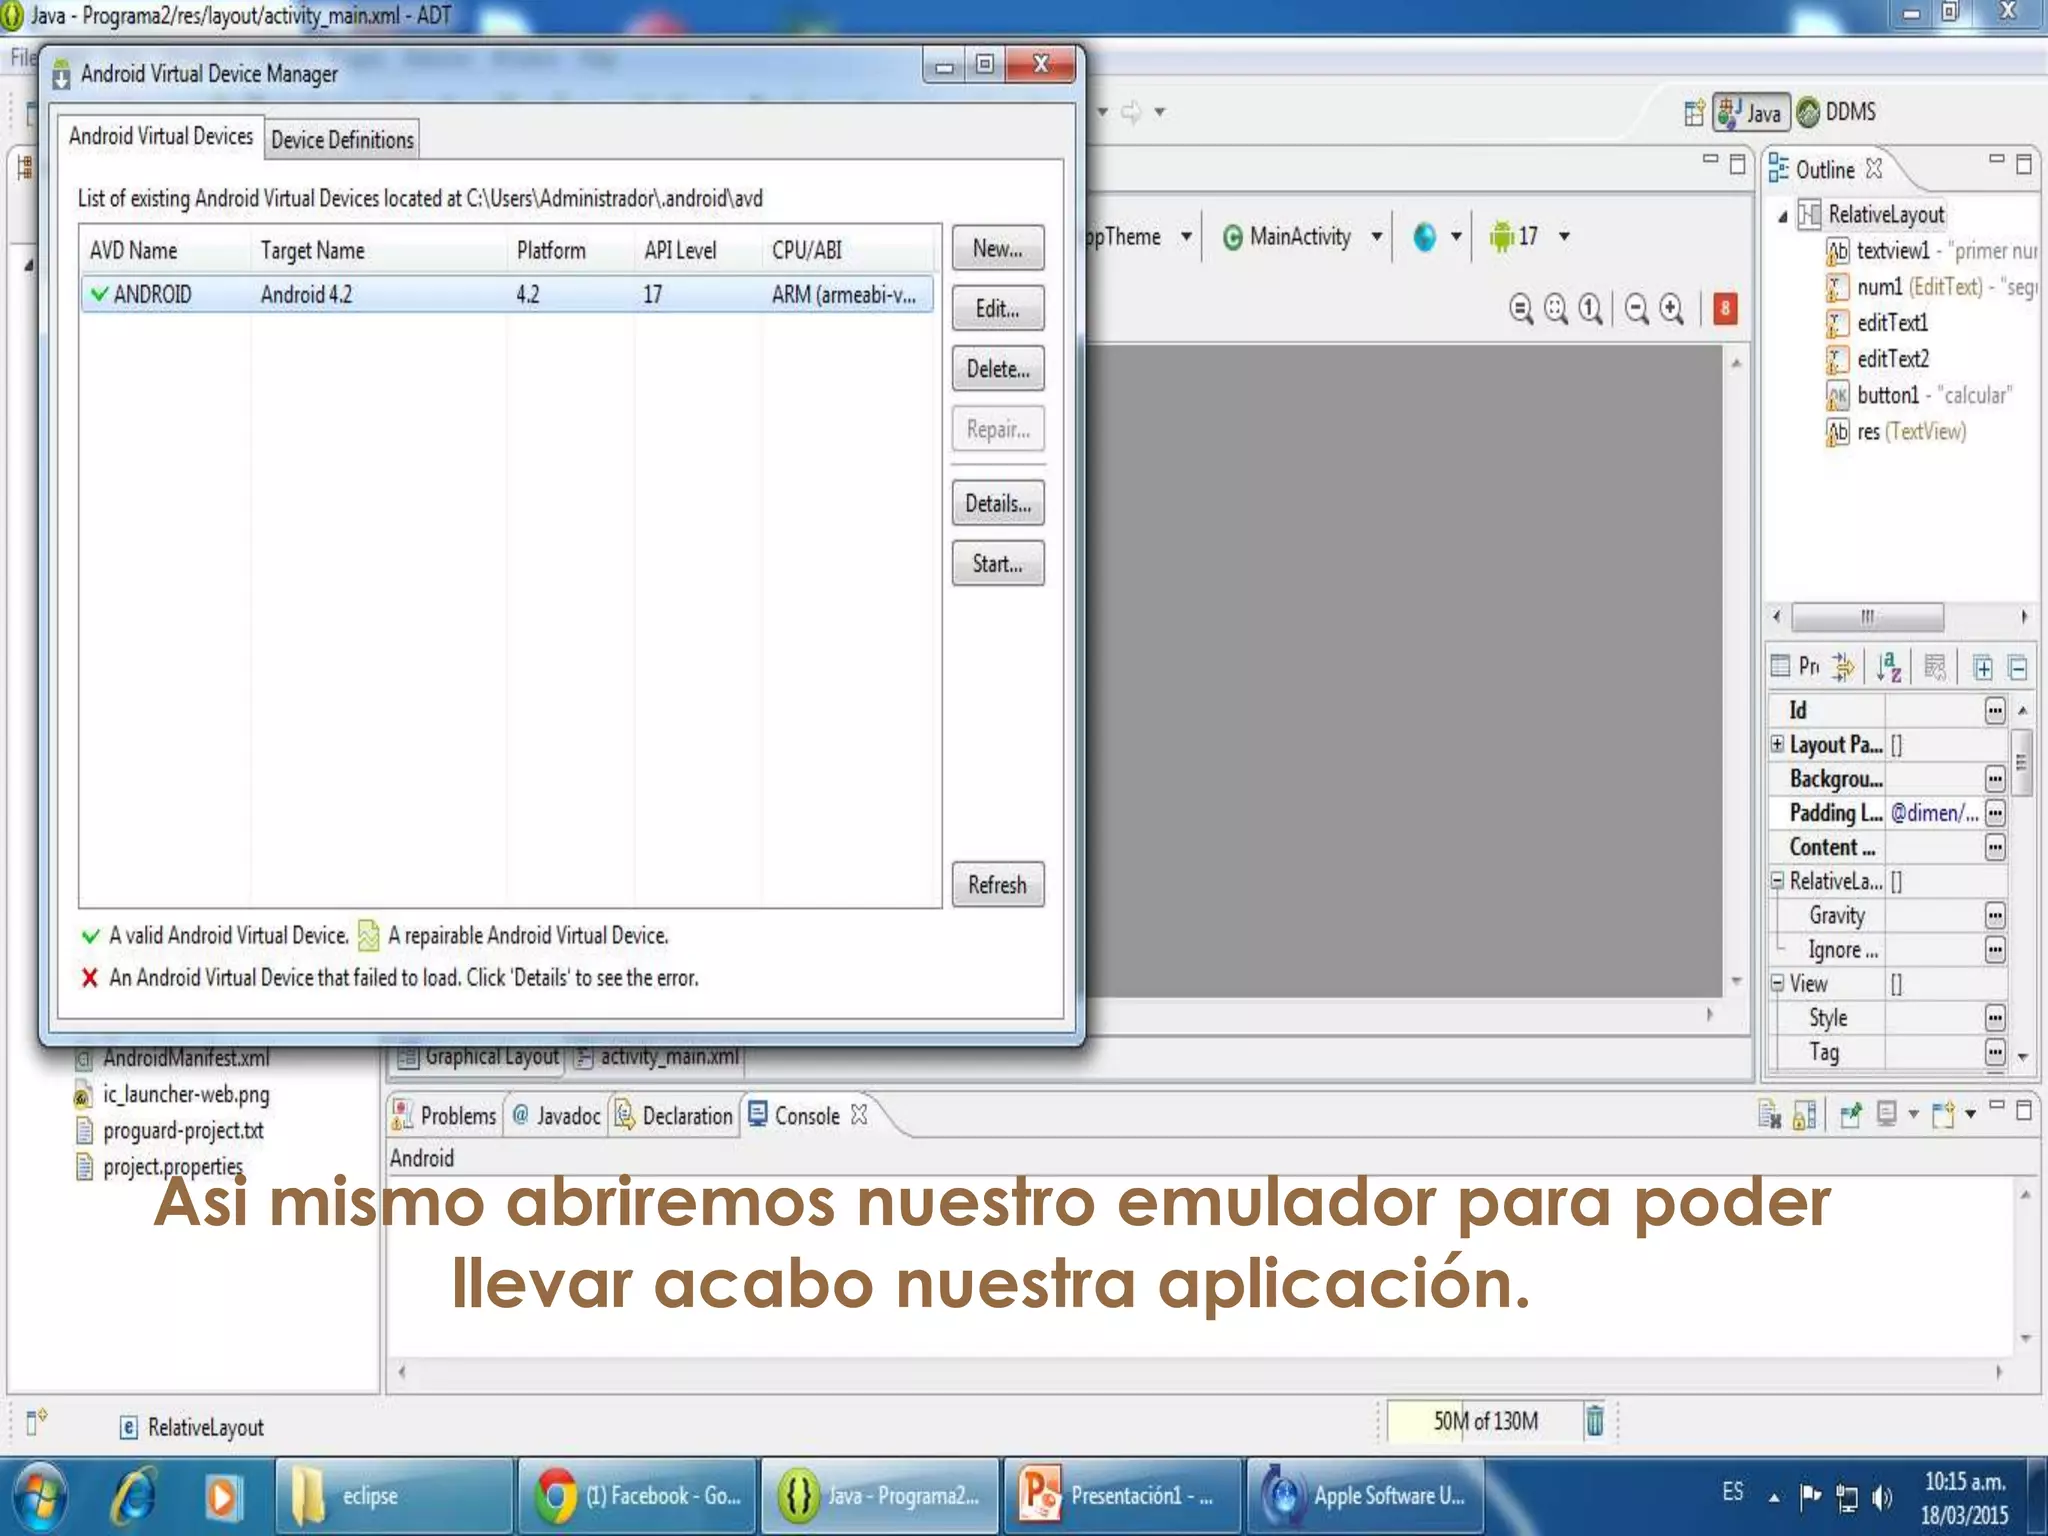Click the ellipsis button for Background property
Viewport: 2048px width, 1536px height.
(x=1995, y=778)
